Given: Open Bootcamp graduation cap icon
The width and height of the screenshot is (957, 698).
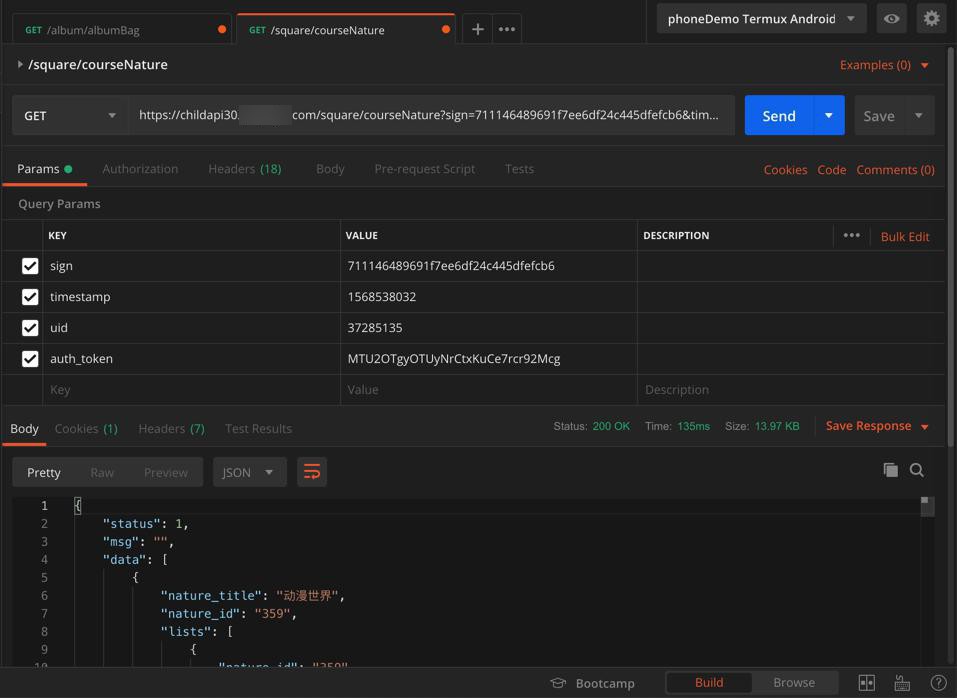Looking at the screenshot, I should [558, 683].
